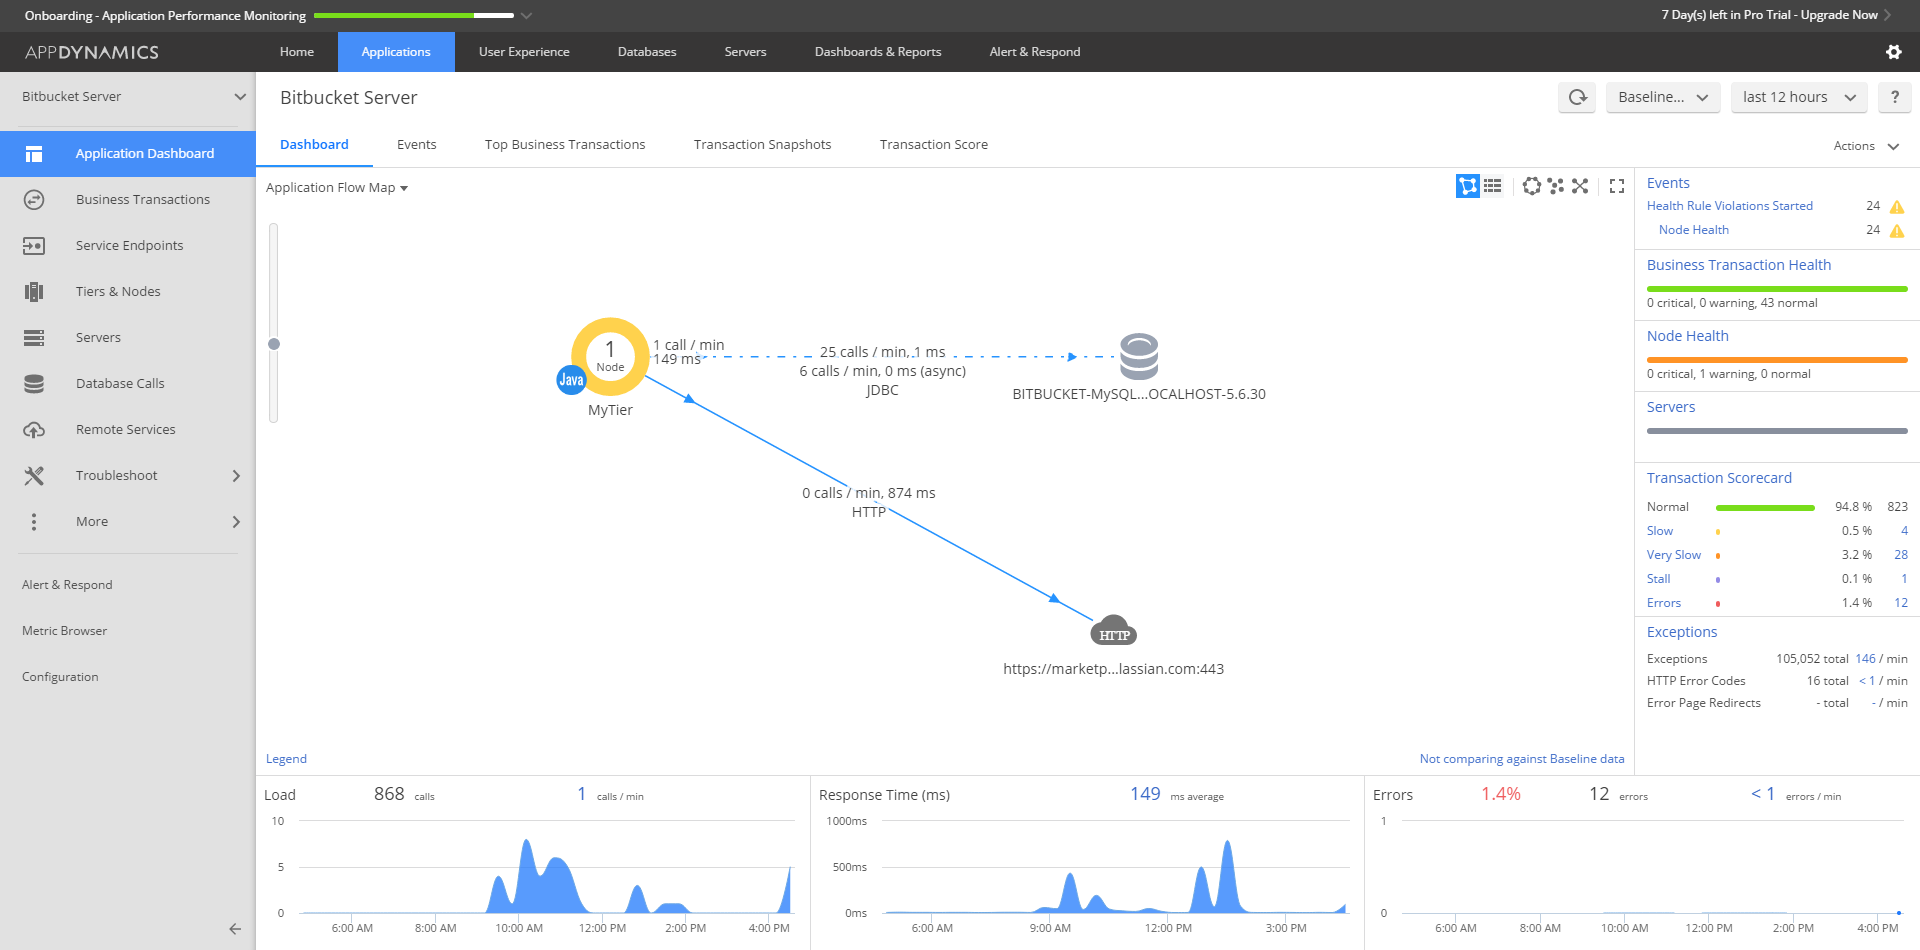Switch to grid list view icon
Viewport: 1920px width, 950px height.
point(1492,186)
